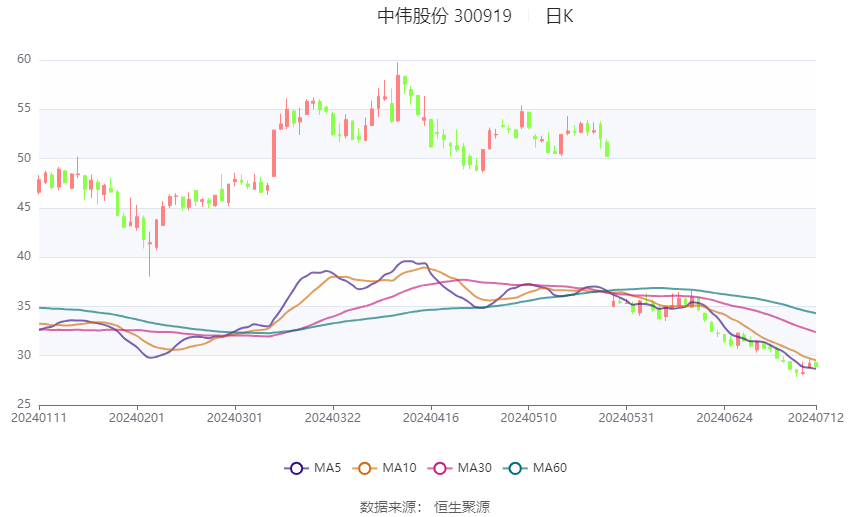Viewport: 850px width, 517px height.
Task: Click the 20240531 date axis label
Action: 626,418
